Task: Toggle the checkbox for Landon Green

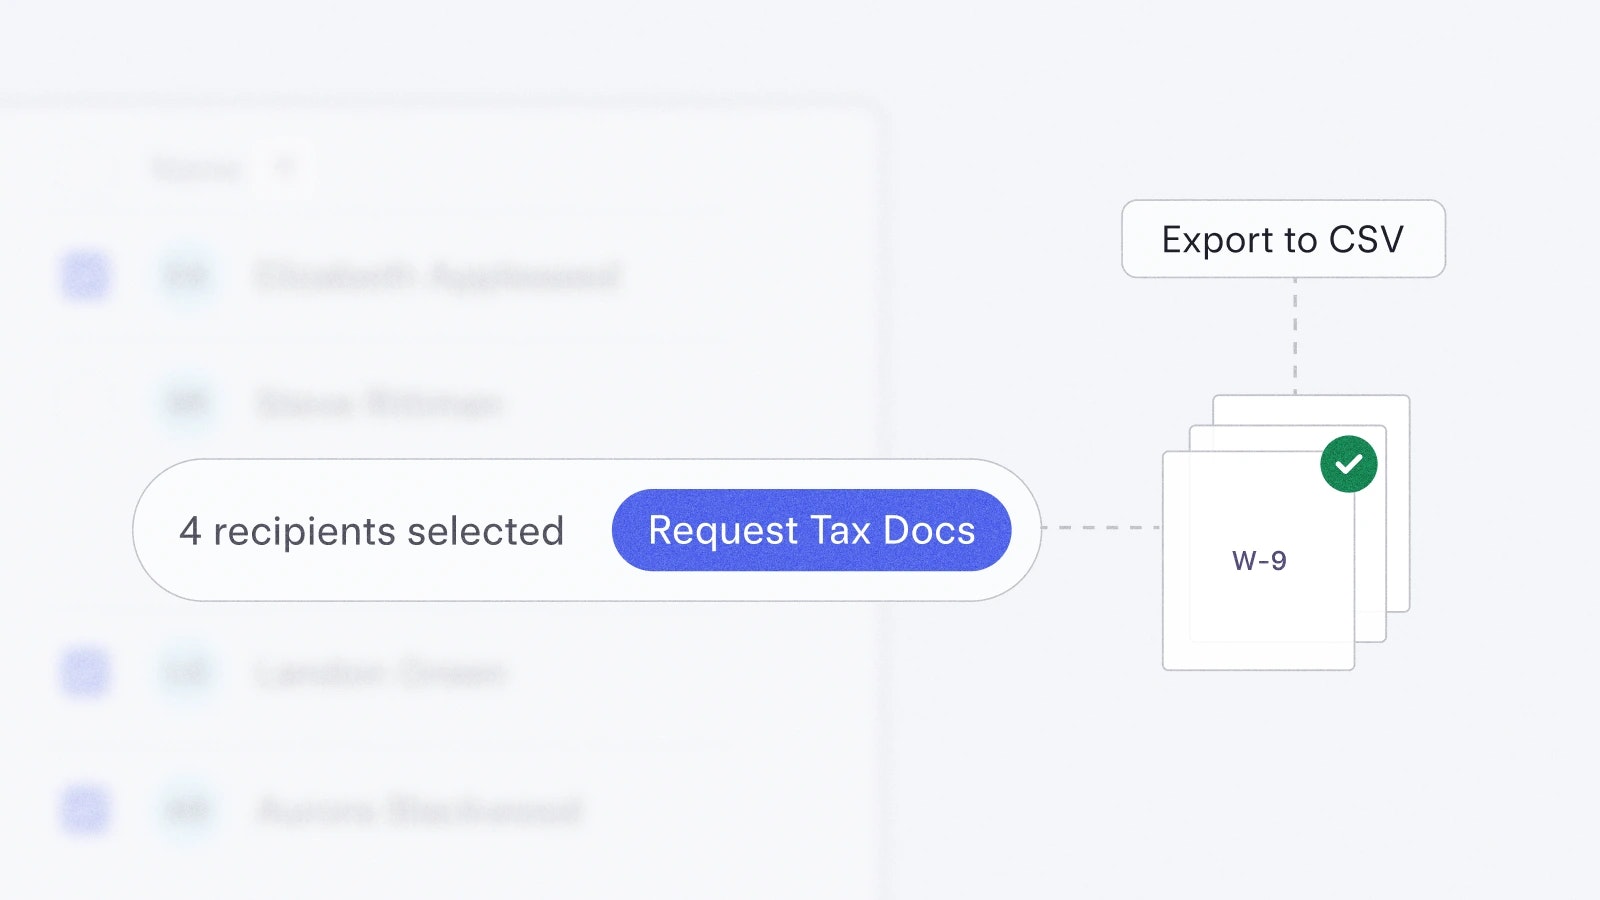Action: [x=86, y=672]
